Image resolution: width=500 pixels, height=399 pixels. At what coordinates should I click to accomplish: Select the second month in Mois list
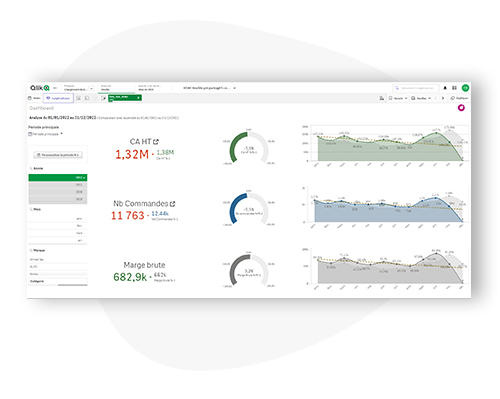click(58, 226)
